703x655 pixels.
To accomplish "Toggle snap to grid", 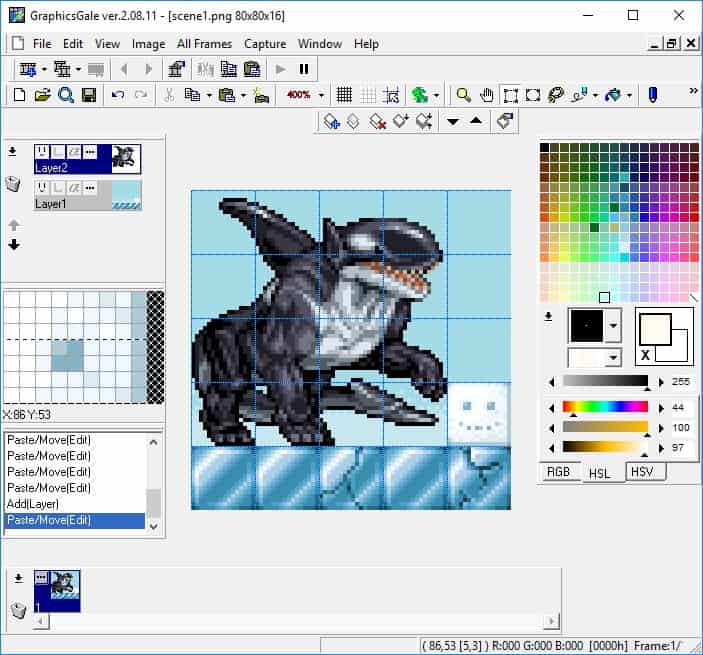I will tap(391, 95).
